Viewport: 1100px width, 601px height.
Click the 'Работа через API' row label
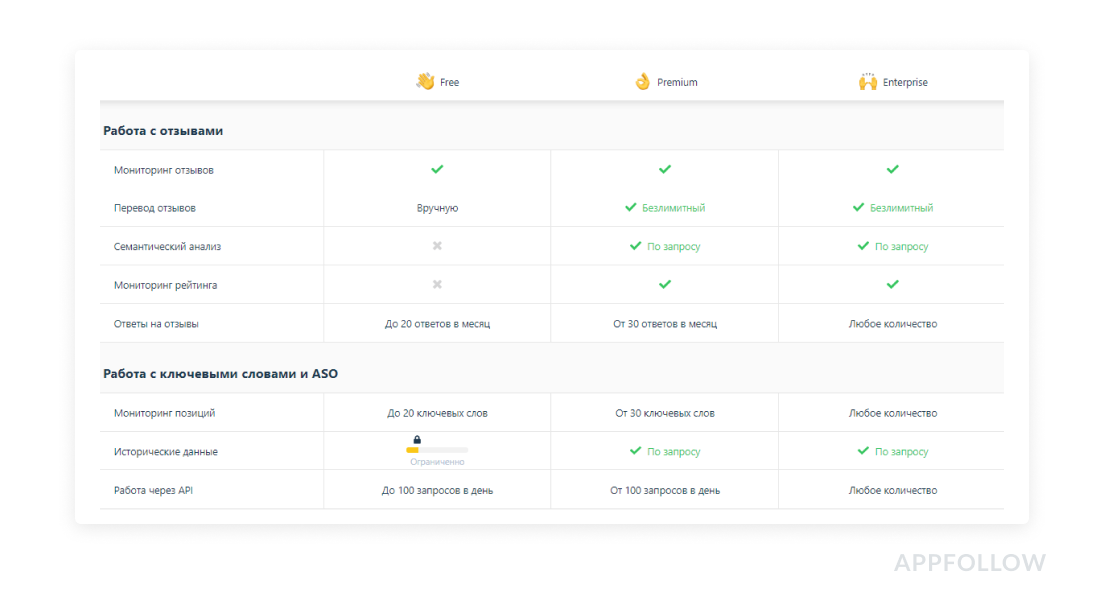[153, 490]
